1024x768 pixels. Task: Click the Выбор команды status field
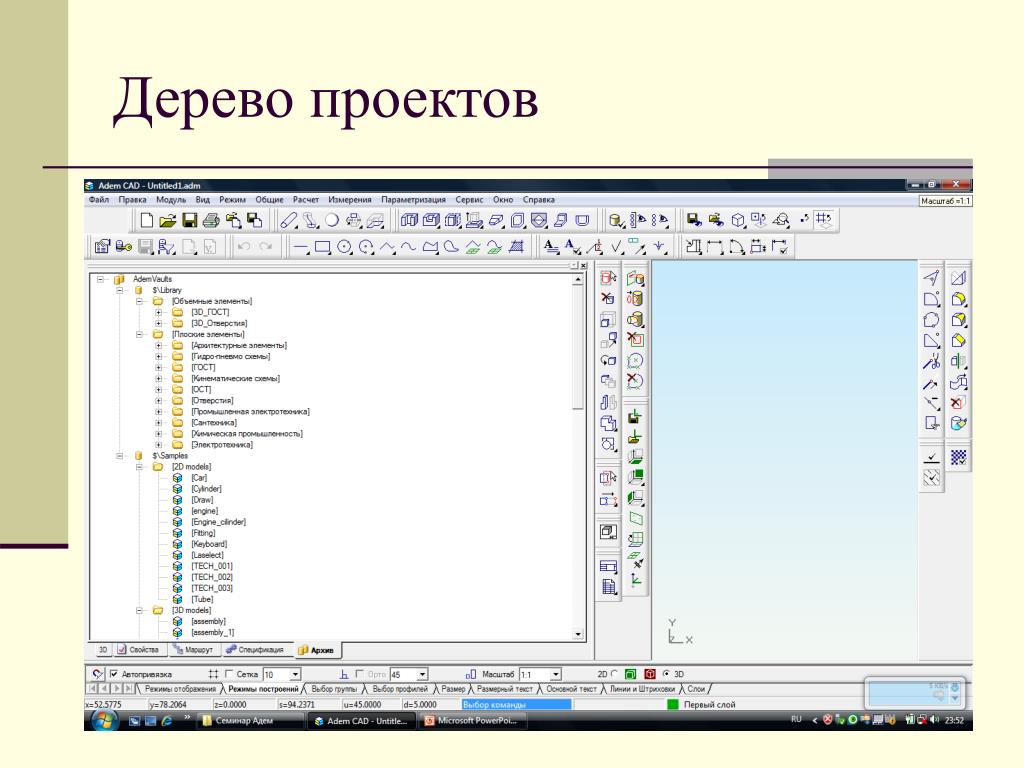pos(516,705)
